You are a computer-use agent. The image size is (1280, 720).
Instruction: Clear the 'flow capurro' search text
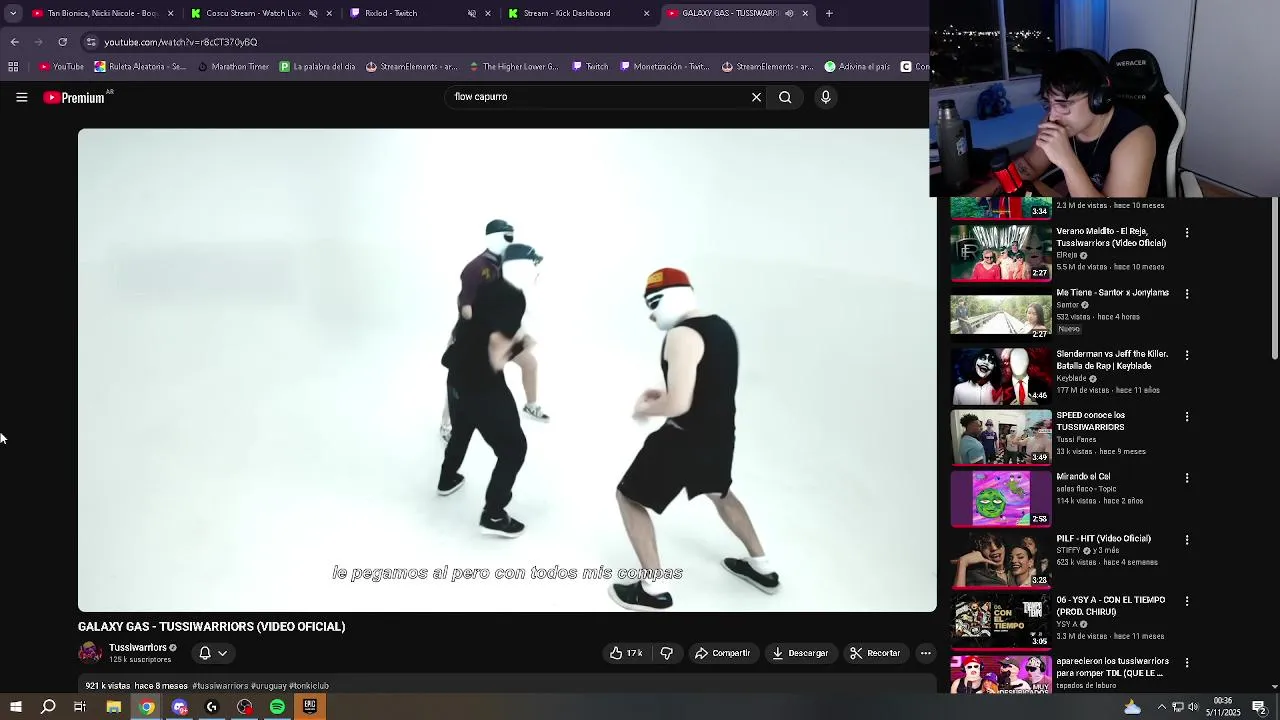point(756,97)
